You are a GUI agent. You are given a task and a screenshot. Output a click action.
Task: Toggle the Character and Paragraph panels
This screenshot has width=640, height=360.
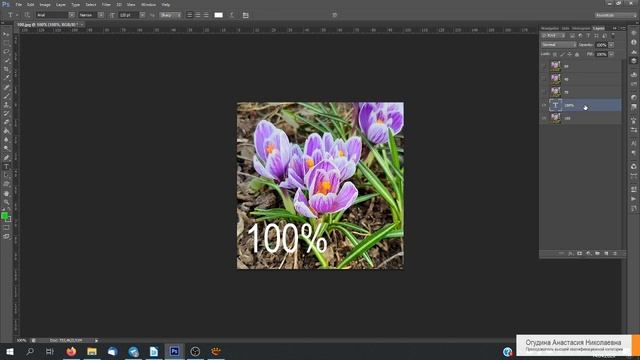click(x=245, y=15)
